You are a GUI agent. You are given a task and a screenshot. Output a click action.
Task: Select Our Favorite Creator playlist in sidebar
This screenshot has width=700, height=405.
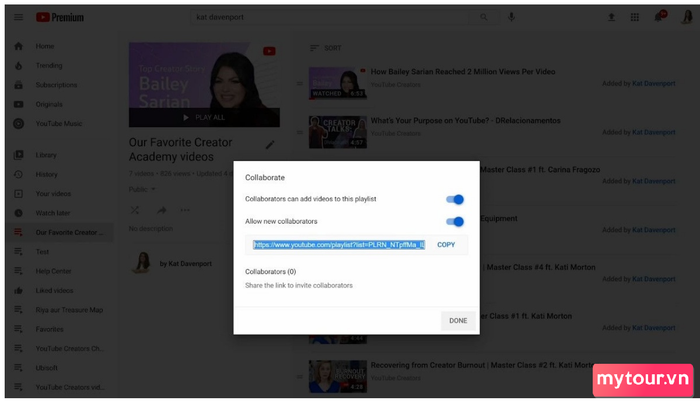click(x=59, y=232)
